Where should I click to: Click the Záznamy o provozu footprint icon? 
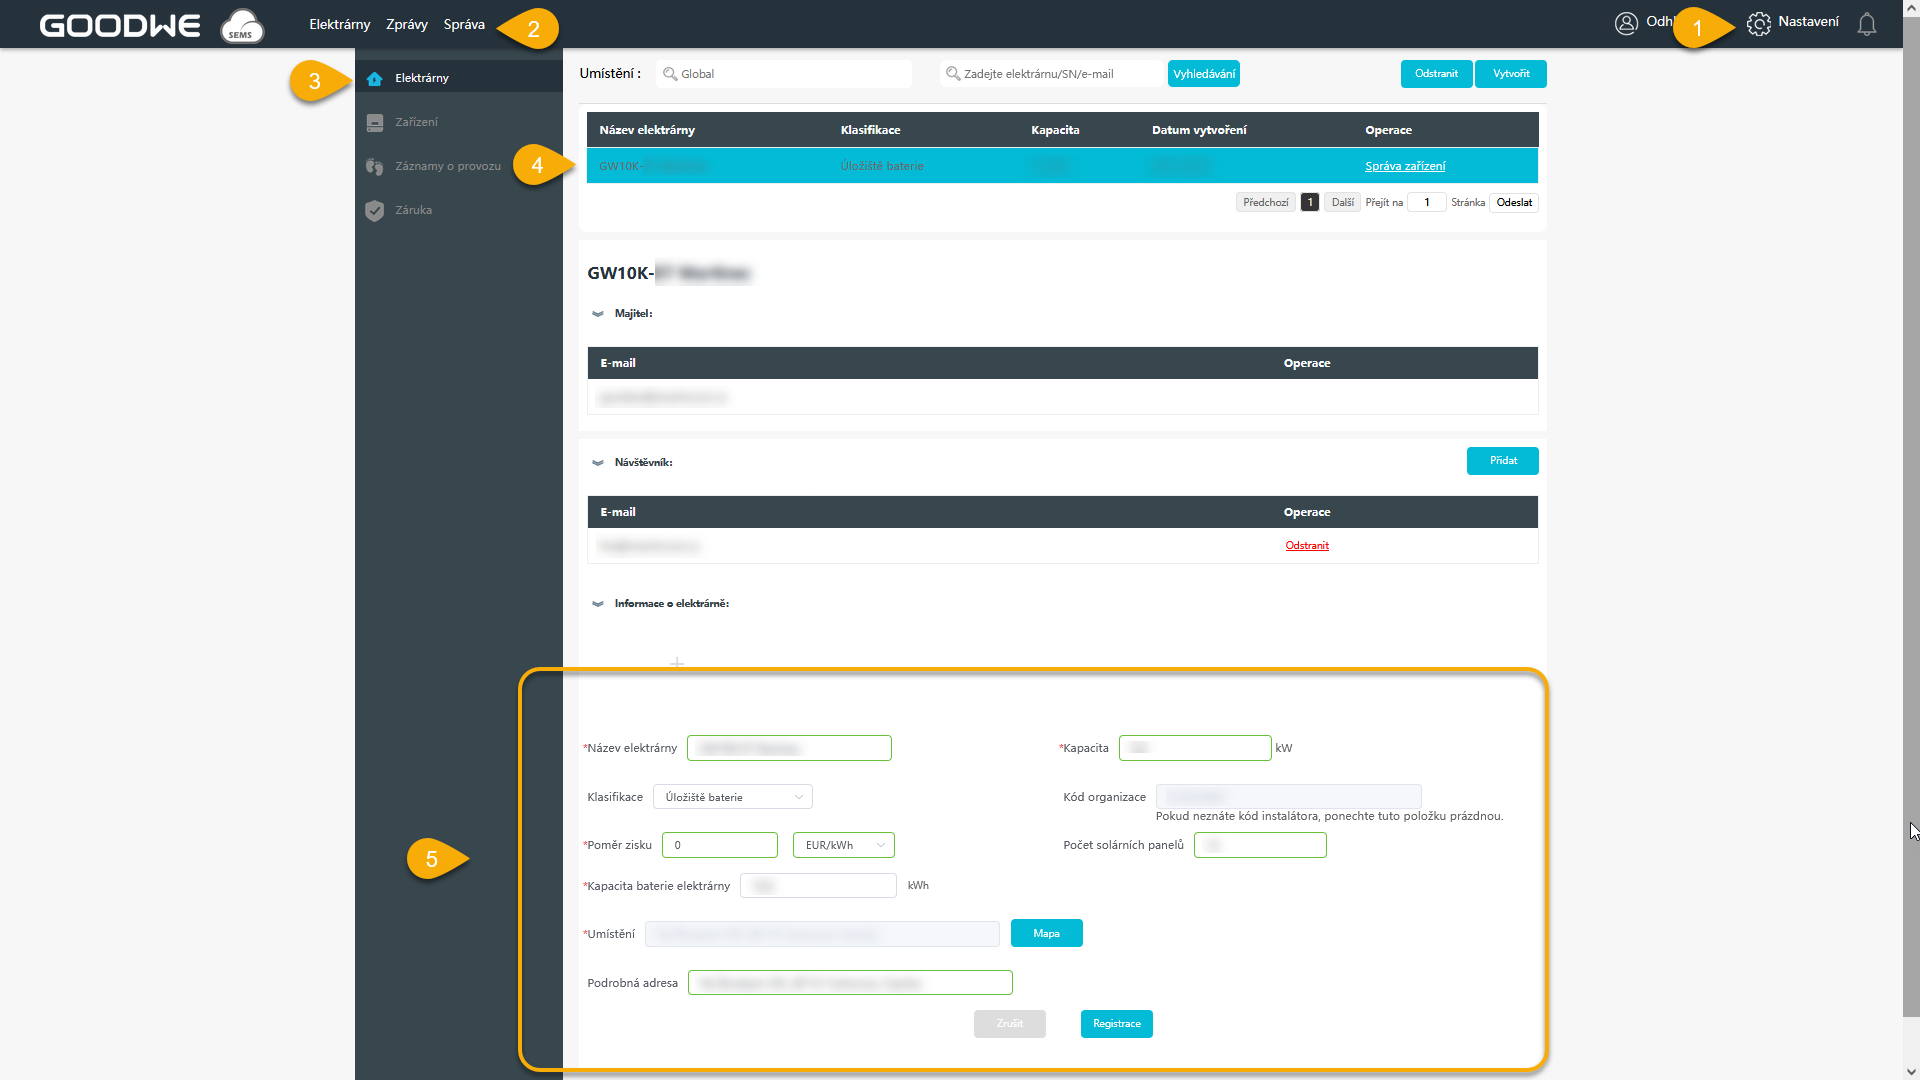click(x=375, y=166)
